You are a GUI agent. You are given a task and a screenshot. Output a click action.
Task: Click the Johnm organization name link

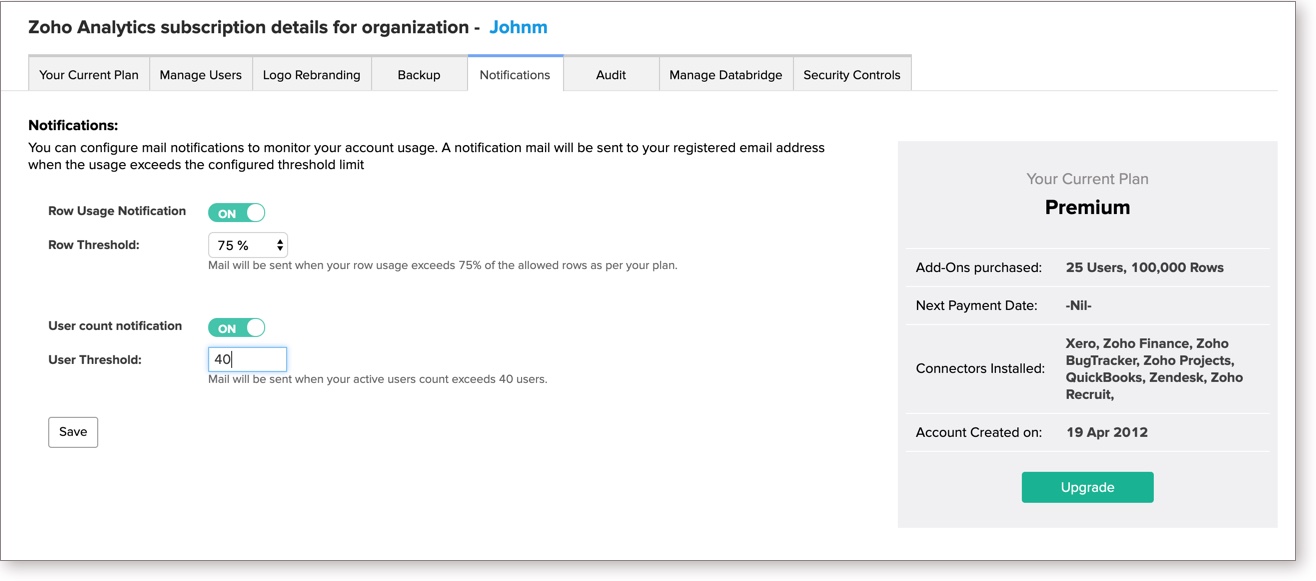518,27
